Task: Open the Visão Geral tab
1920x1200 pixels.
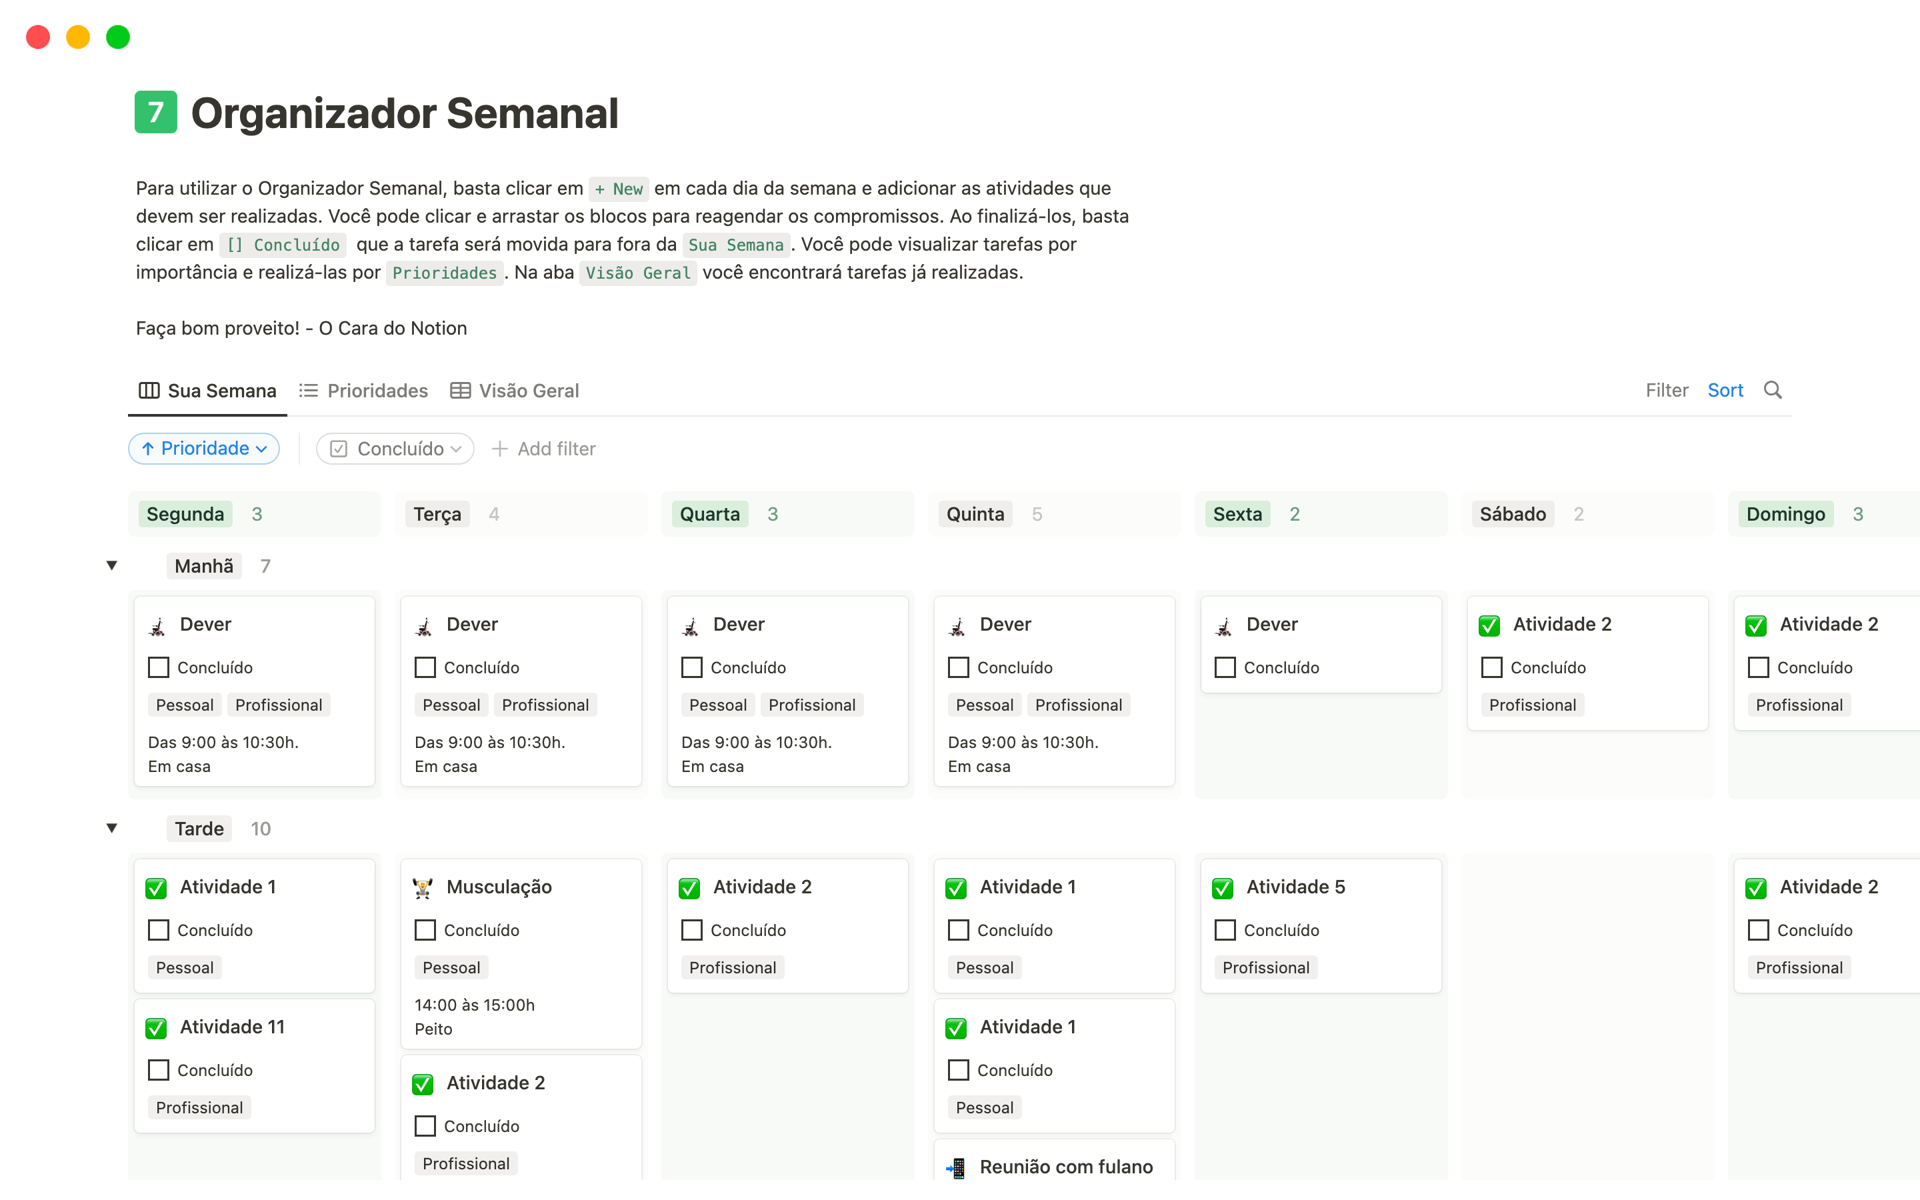Action: coord(515,391)
